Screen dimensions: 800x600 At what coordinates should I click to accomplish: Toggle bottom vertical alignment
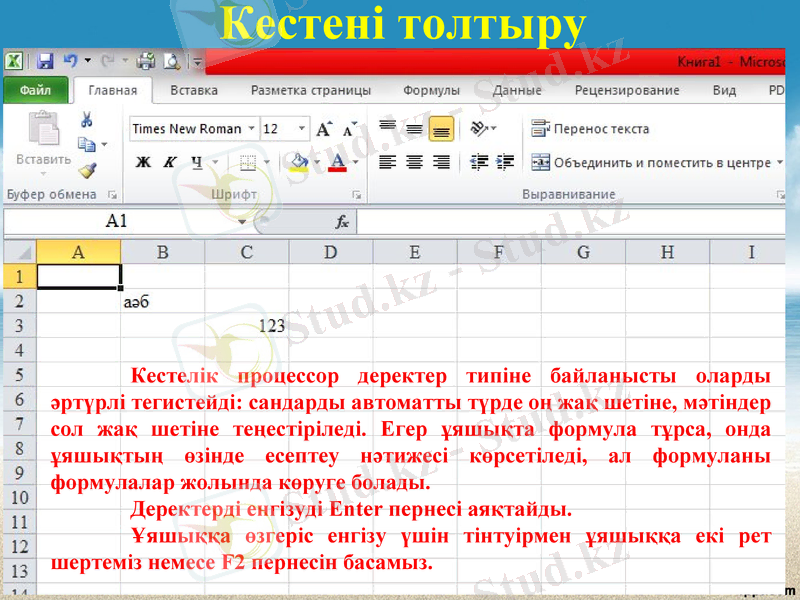pyautogui.click(x=441, y=128)
